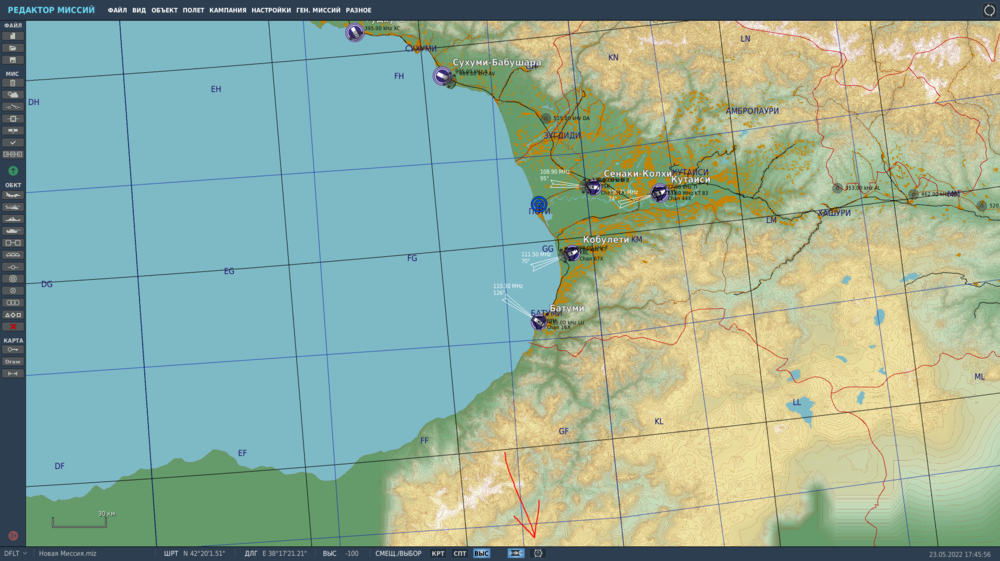Click the СМЕЩ./ВЫБОР label
The width and height of the screenshot is (1000, 561).
tap(398, 553)
